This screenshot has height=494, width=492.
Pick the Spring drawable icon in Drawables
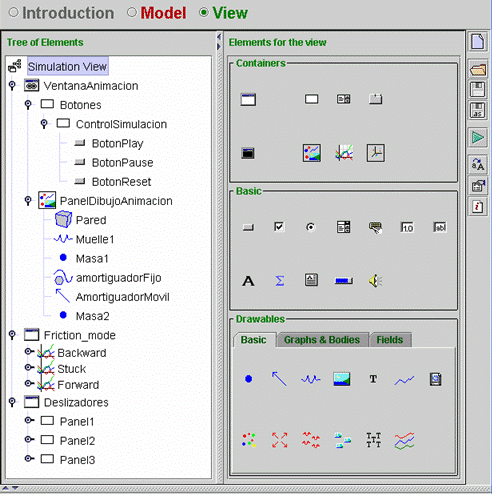(x=311, y=379)
